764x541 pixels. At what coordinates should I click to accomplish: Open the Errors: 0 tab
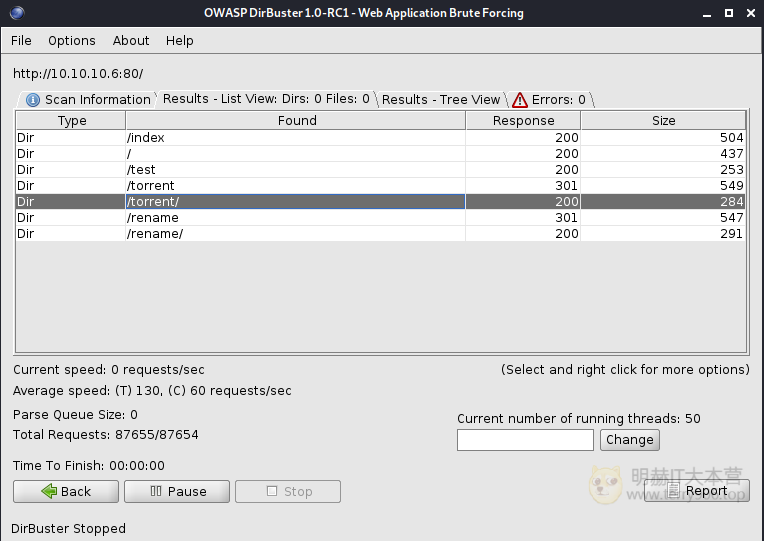(x=551, y=99)
